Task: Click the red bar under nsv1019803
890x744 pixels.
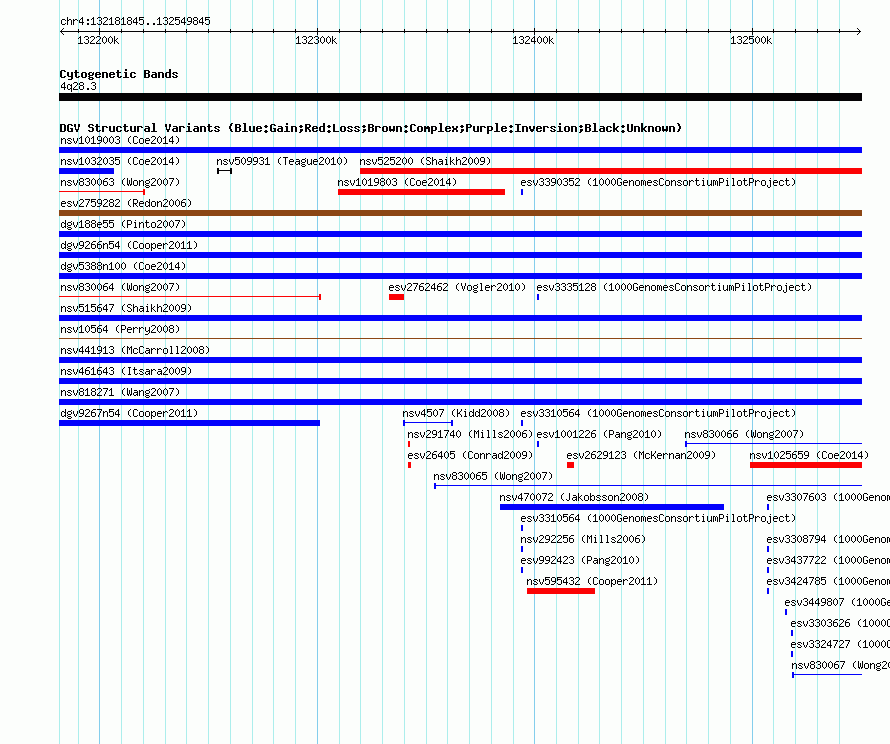Action: (421, 192)
